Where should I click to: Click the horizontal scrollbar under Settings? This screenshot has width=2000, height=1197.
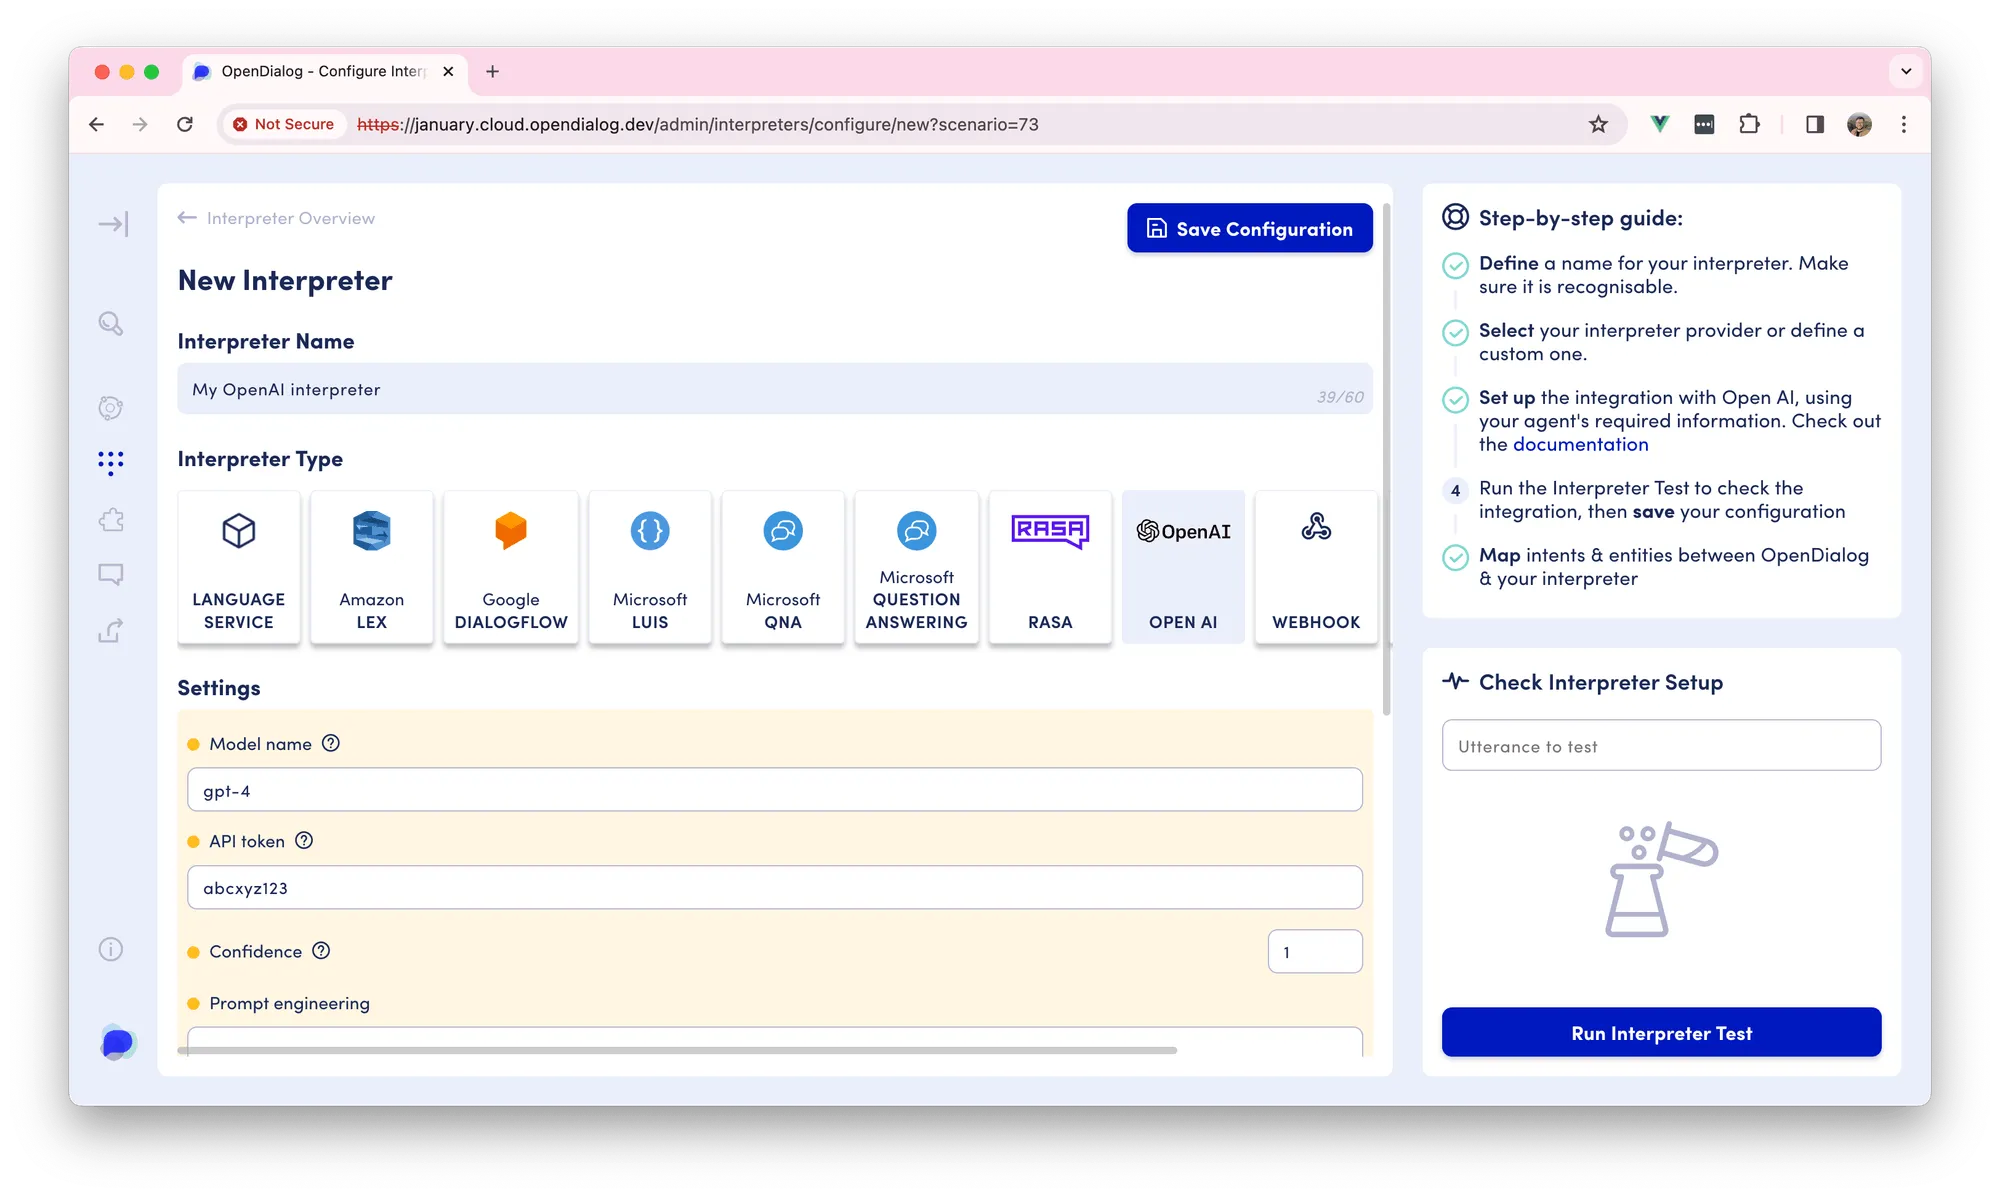tap(677, 1050)
